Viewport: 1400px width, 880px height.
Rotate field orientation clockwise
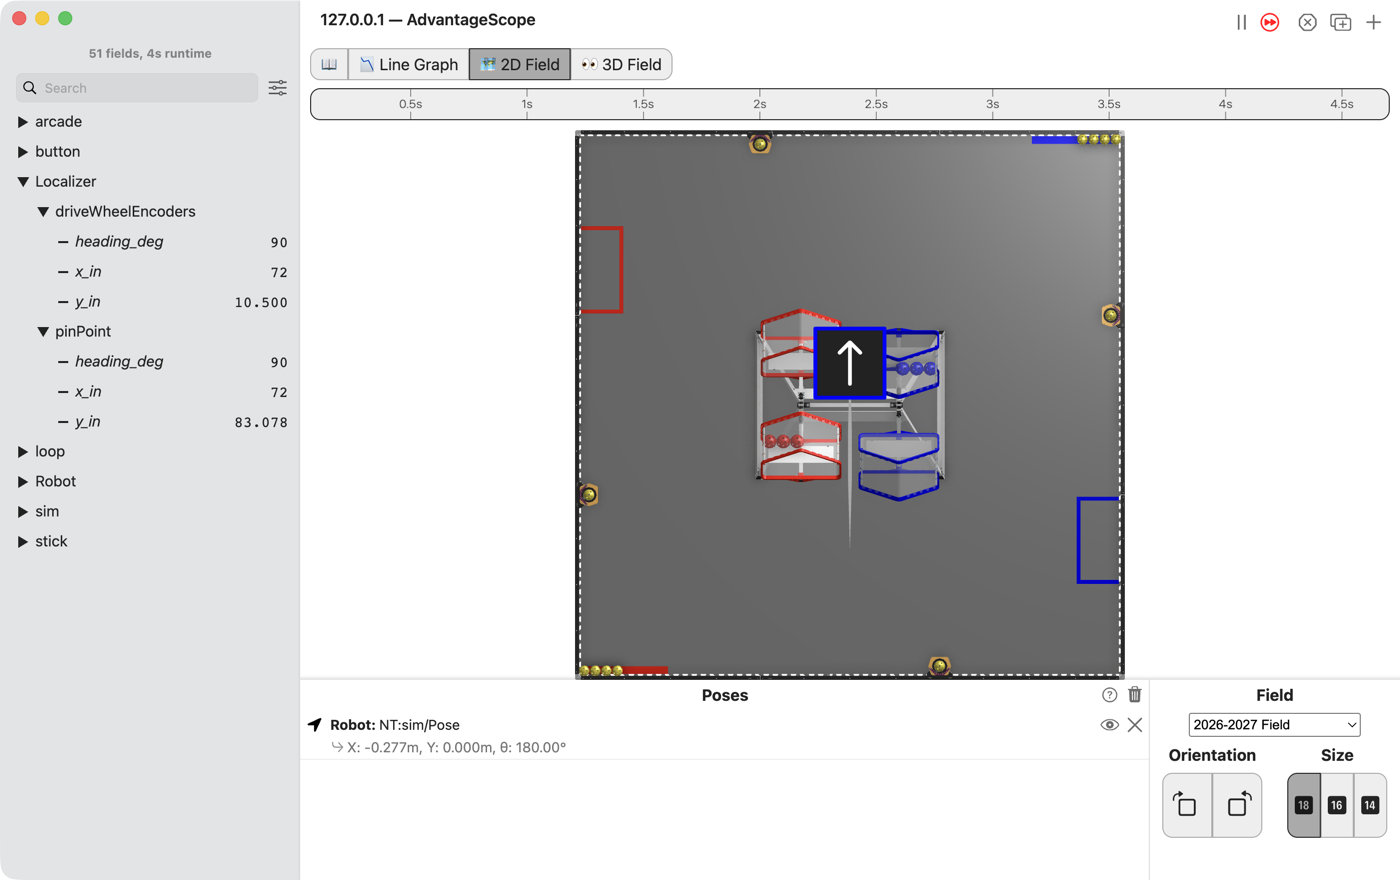[x=1187, y=805]
